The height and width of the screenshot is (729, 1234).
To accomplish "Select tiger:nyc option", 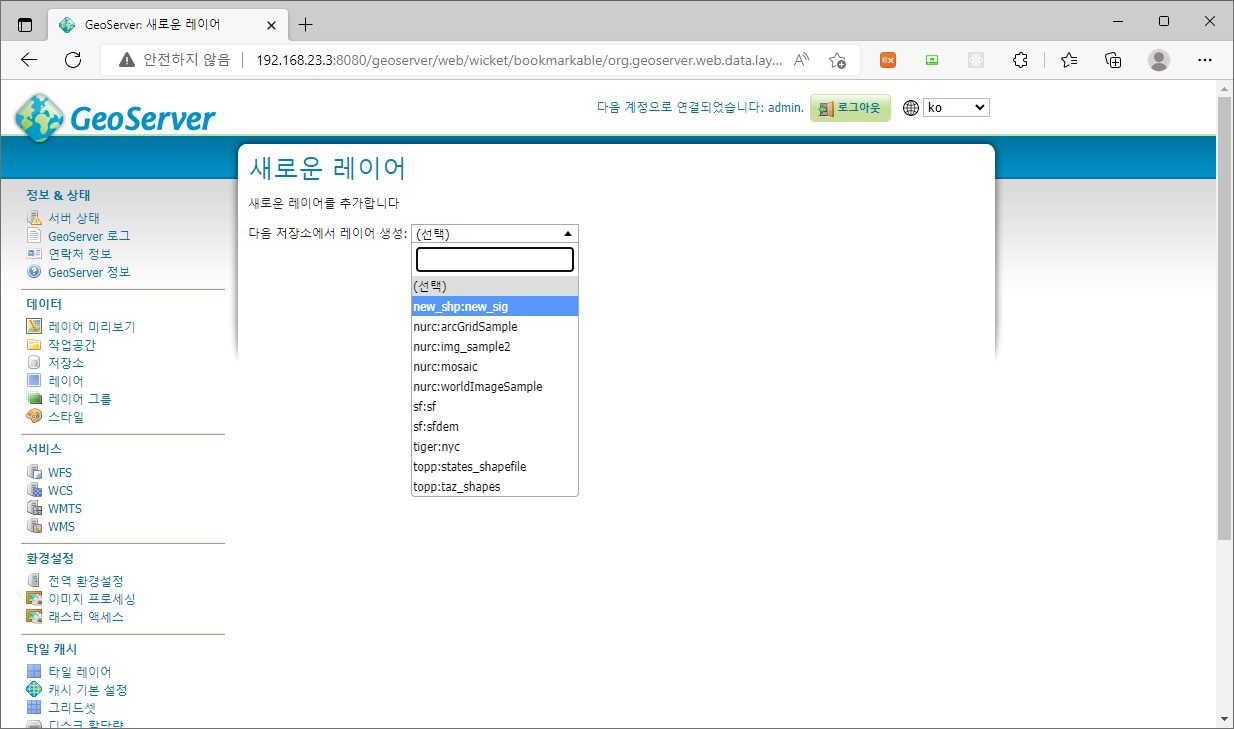I will click(495, 447).
